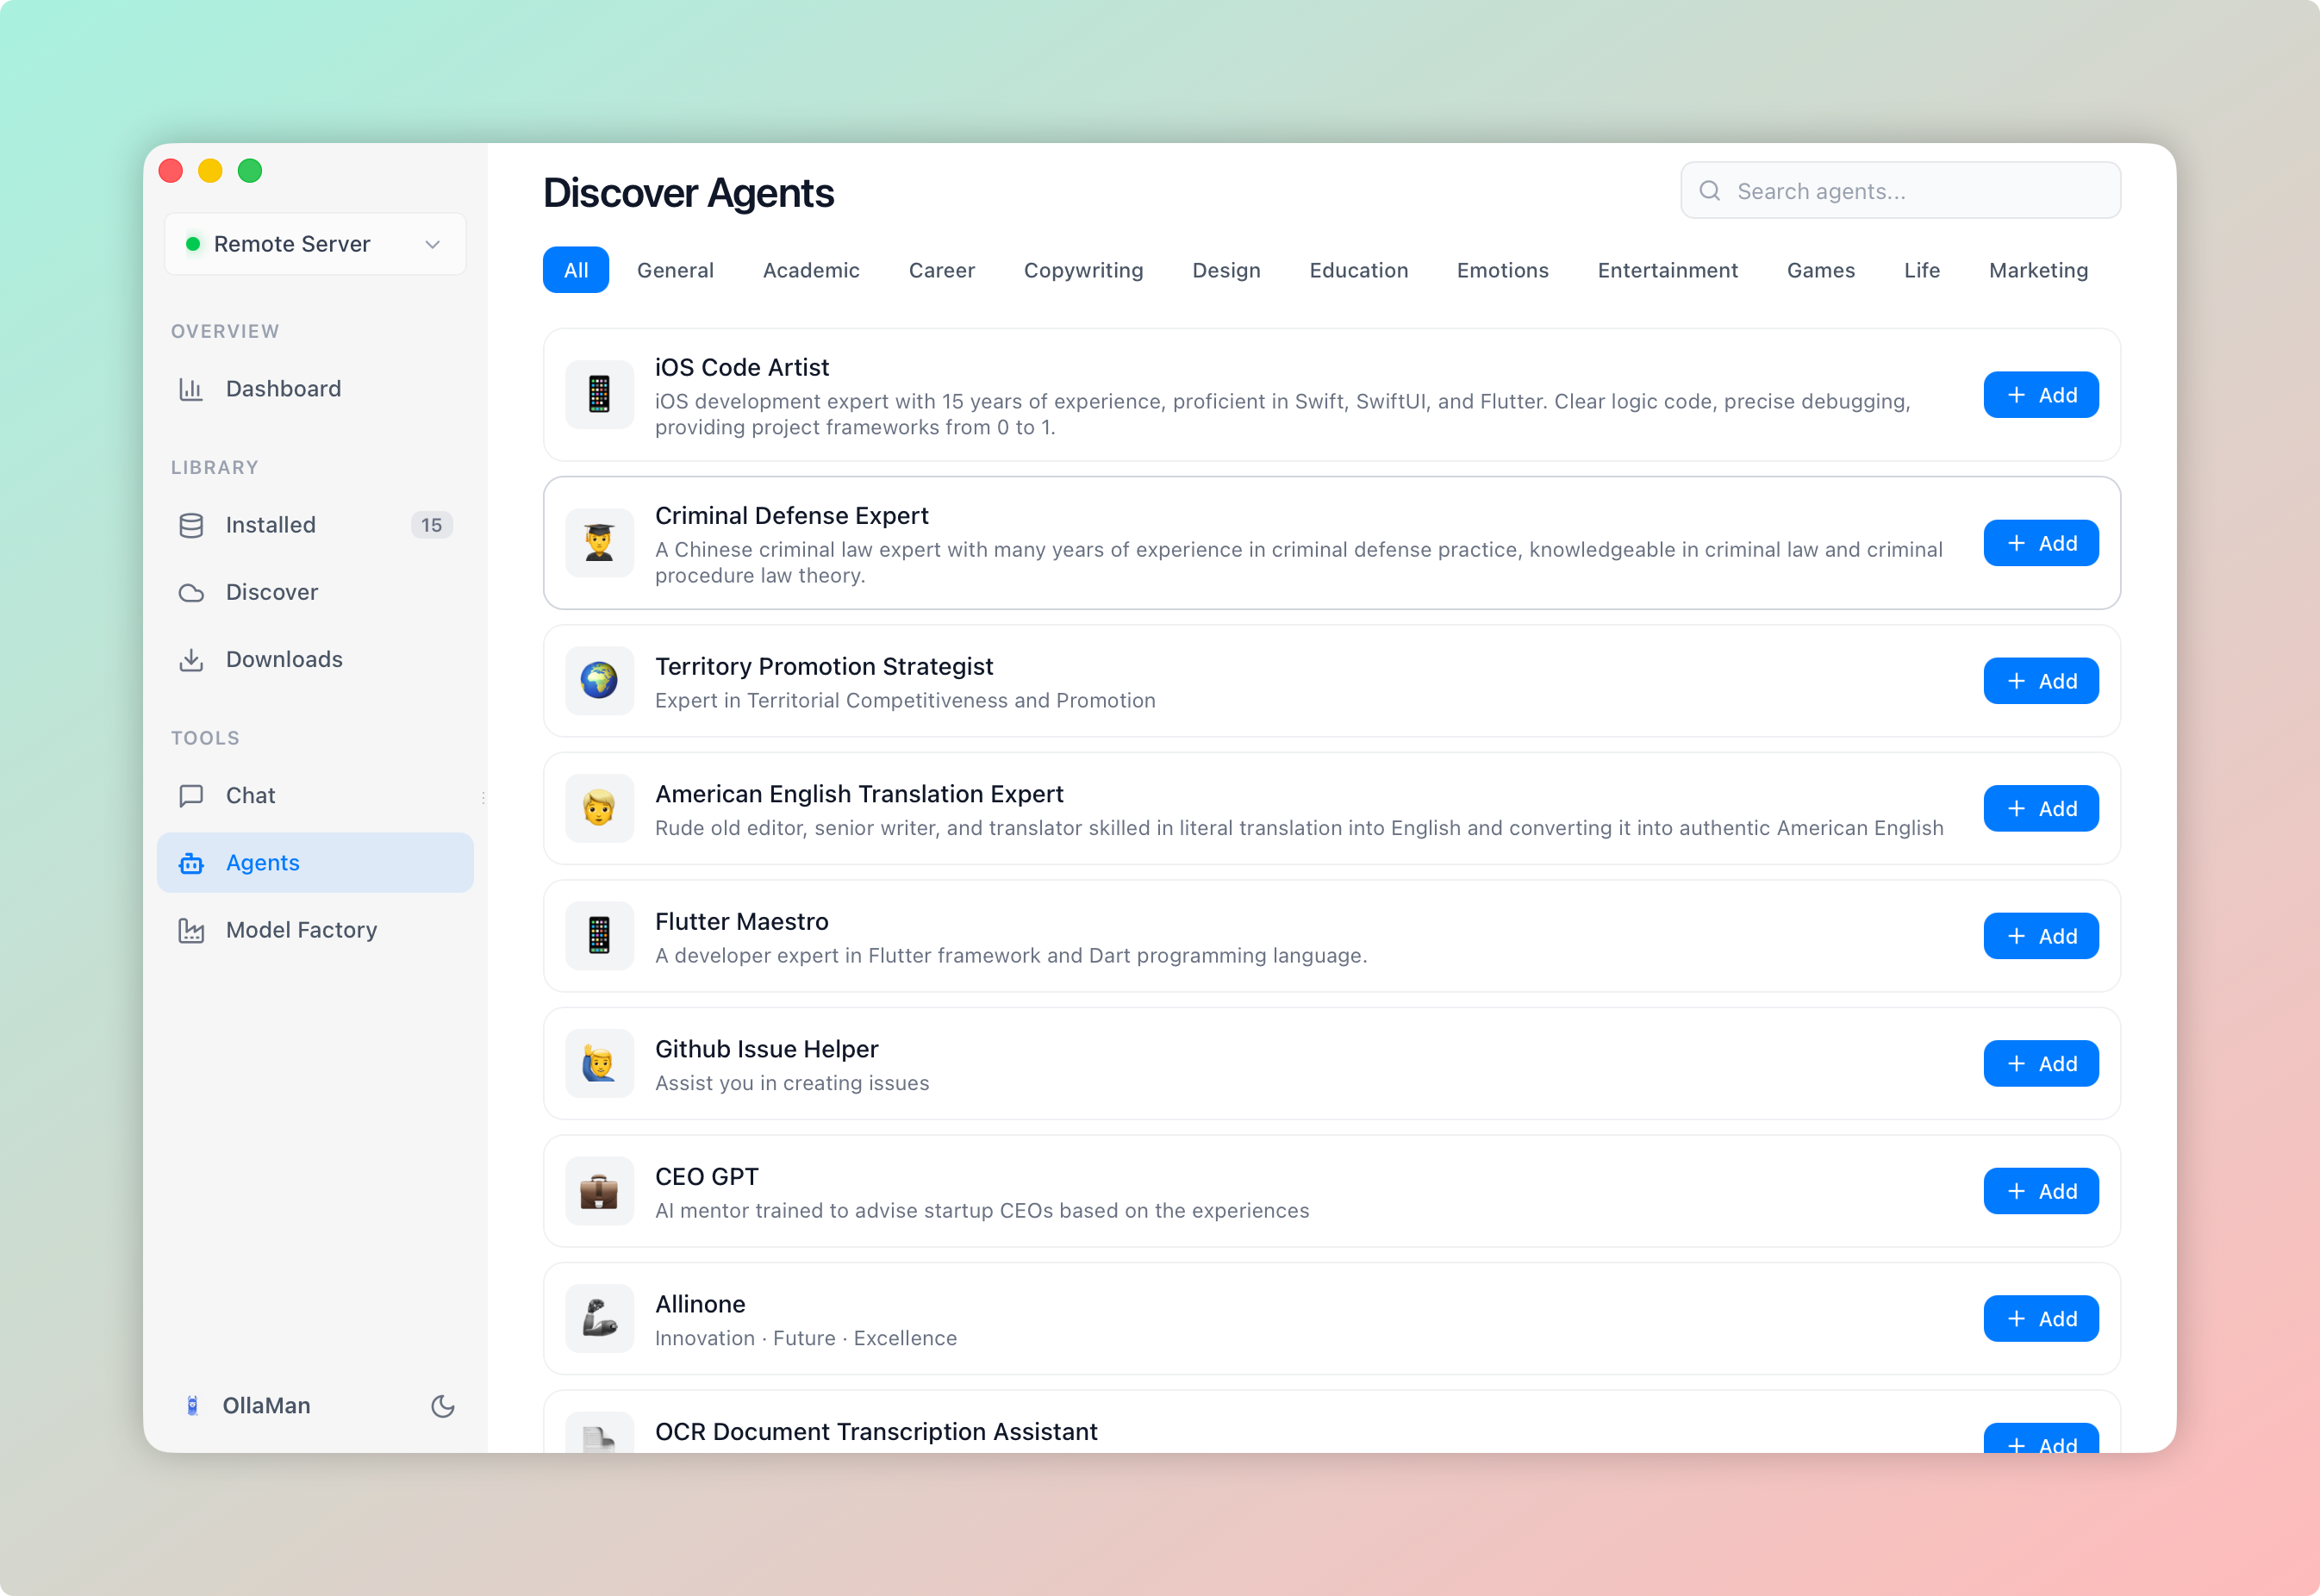Focus the Search agents input field
The image size is (2320, 1596).
1900,191
